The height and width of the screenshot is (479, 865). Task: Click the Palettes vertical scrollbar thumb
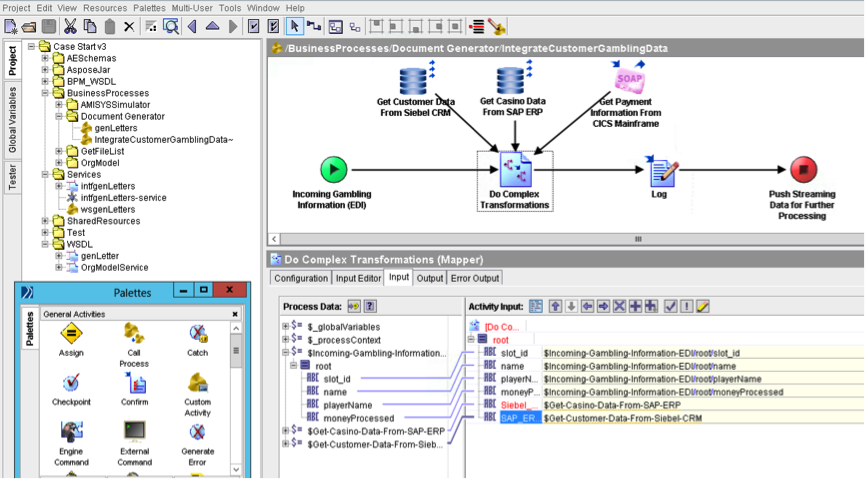pos(236,351)
